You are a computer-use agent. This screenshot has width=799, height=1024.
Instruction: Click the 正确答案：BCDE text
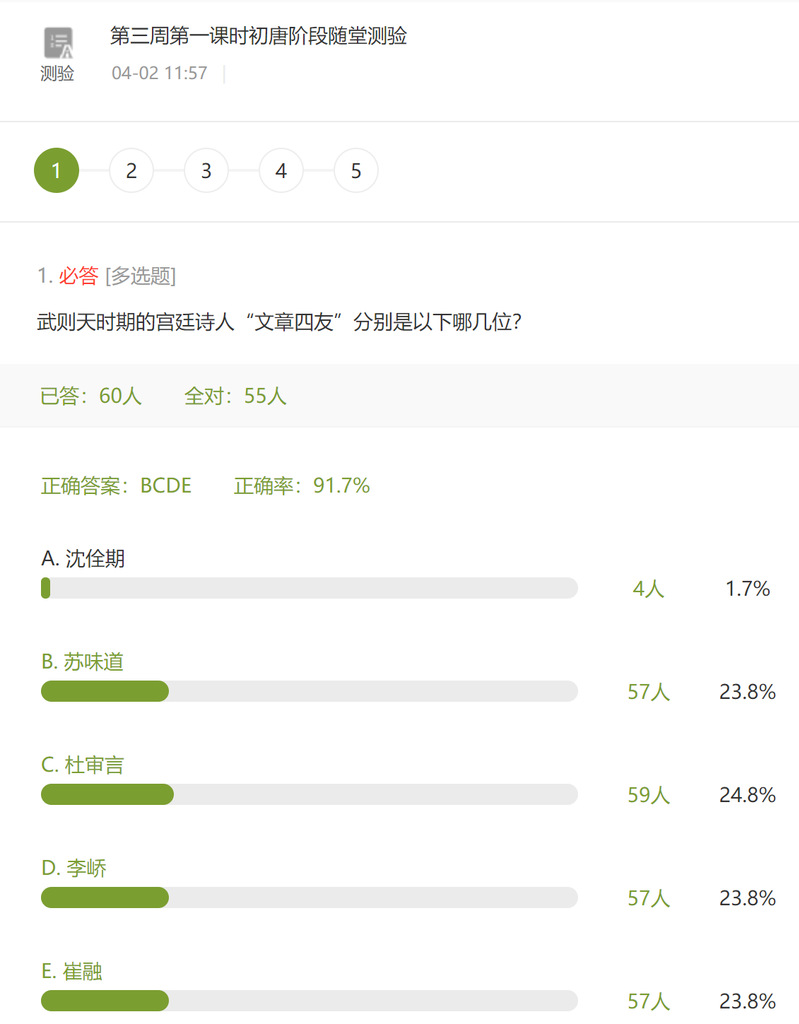[116, 486]
